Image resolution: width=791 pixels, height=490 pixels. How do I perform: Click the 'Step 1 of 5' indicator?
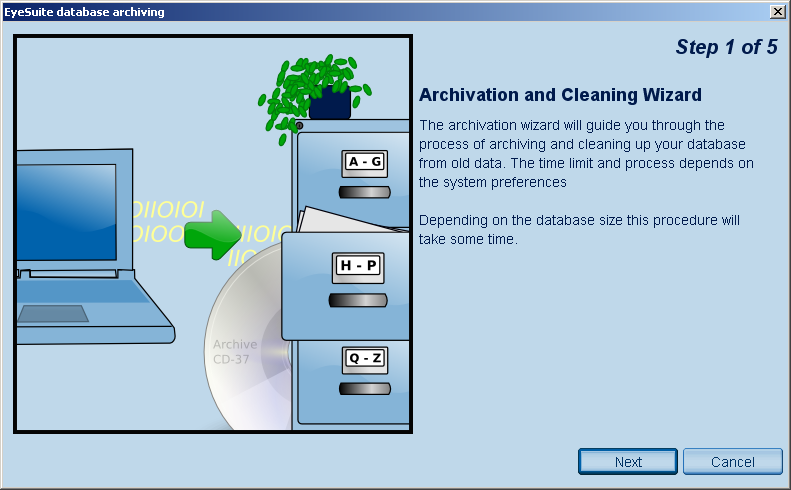(x=726, y=47)
